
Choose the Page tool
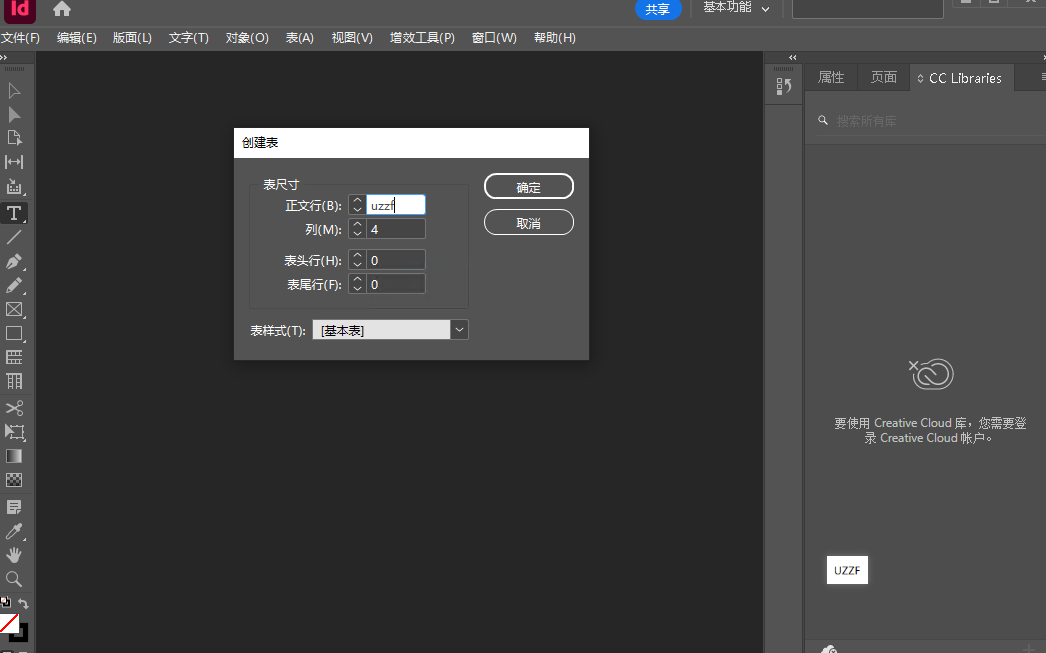point(14,138)
